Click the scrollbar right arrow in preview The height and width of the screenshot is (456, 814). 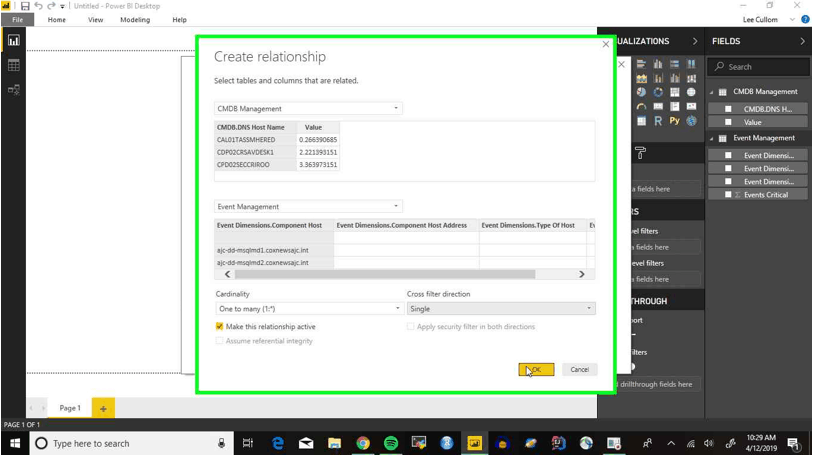[x=581, y=274]
